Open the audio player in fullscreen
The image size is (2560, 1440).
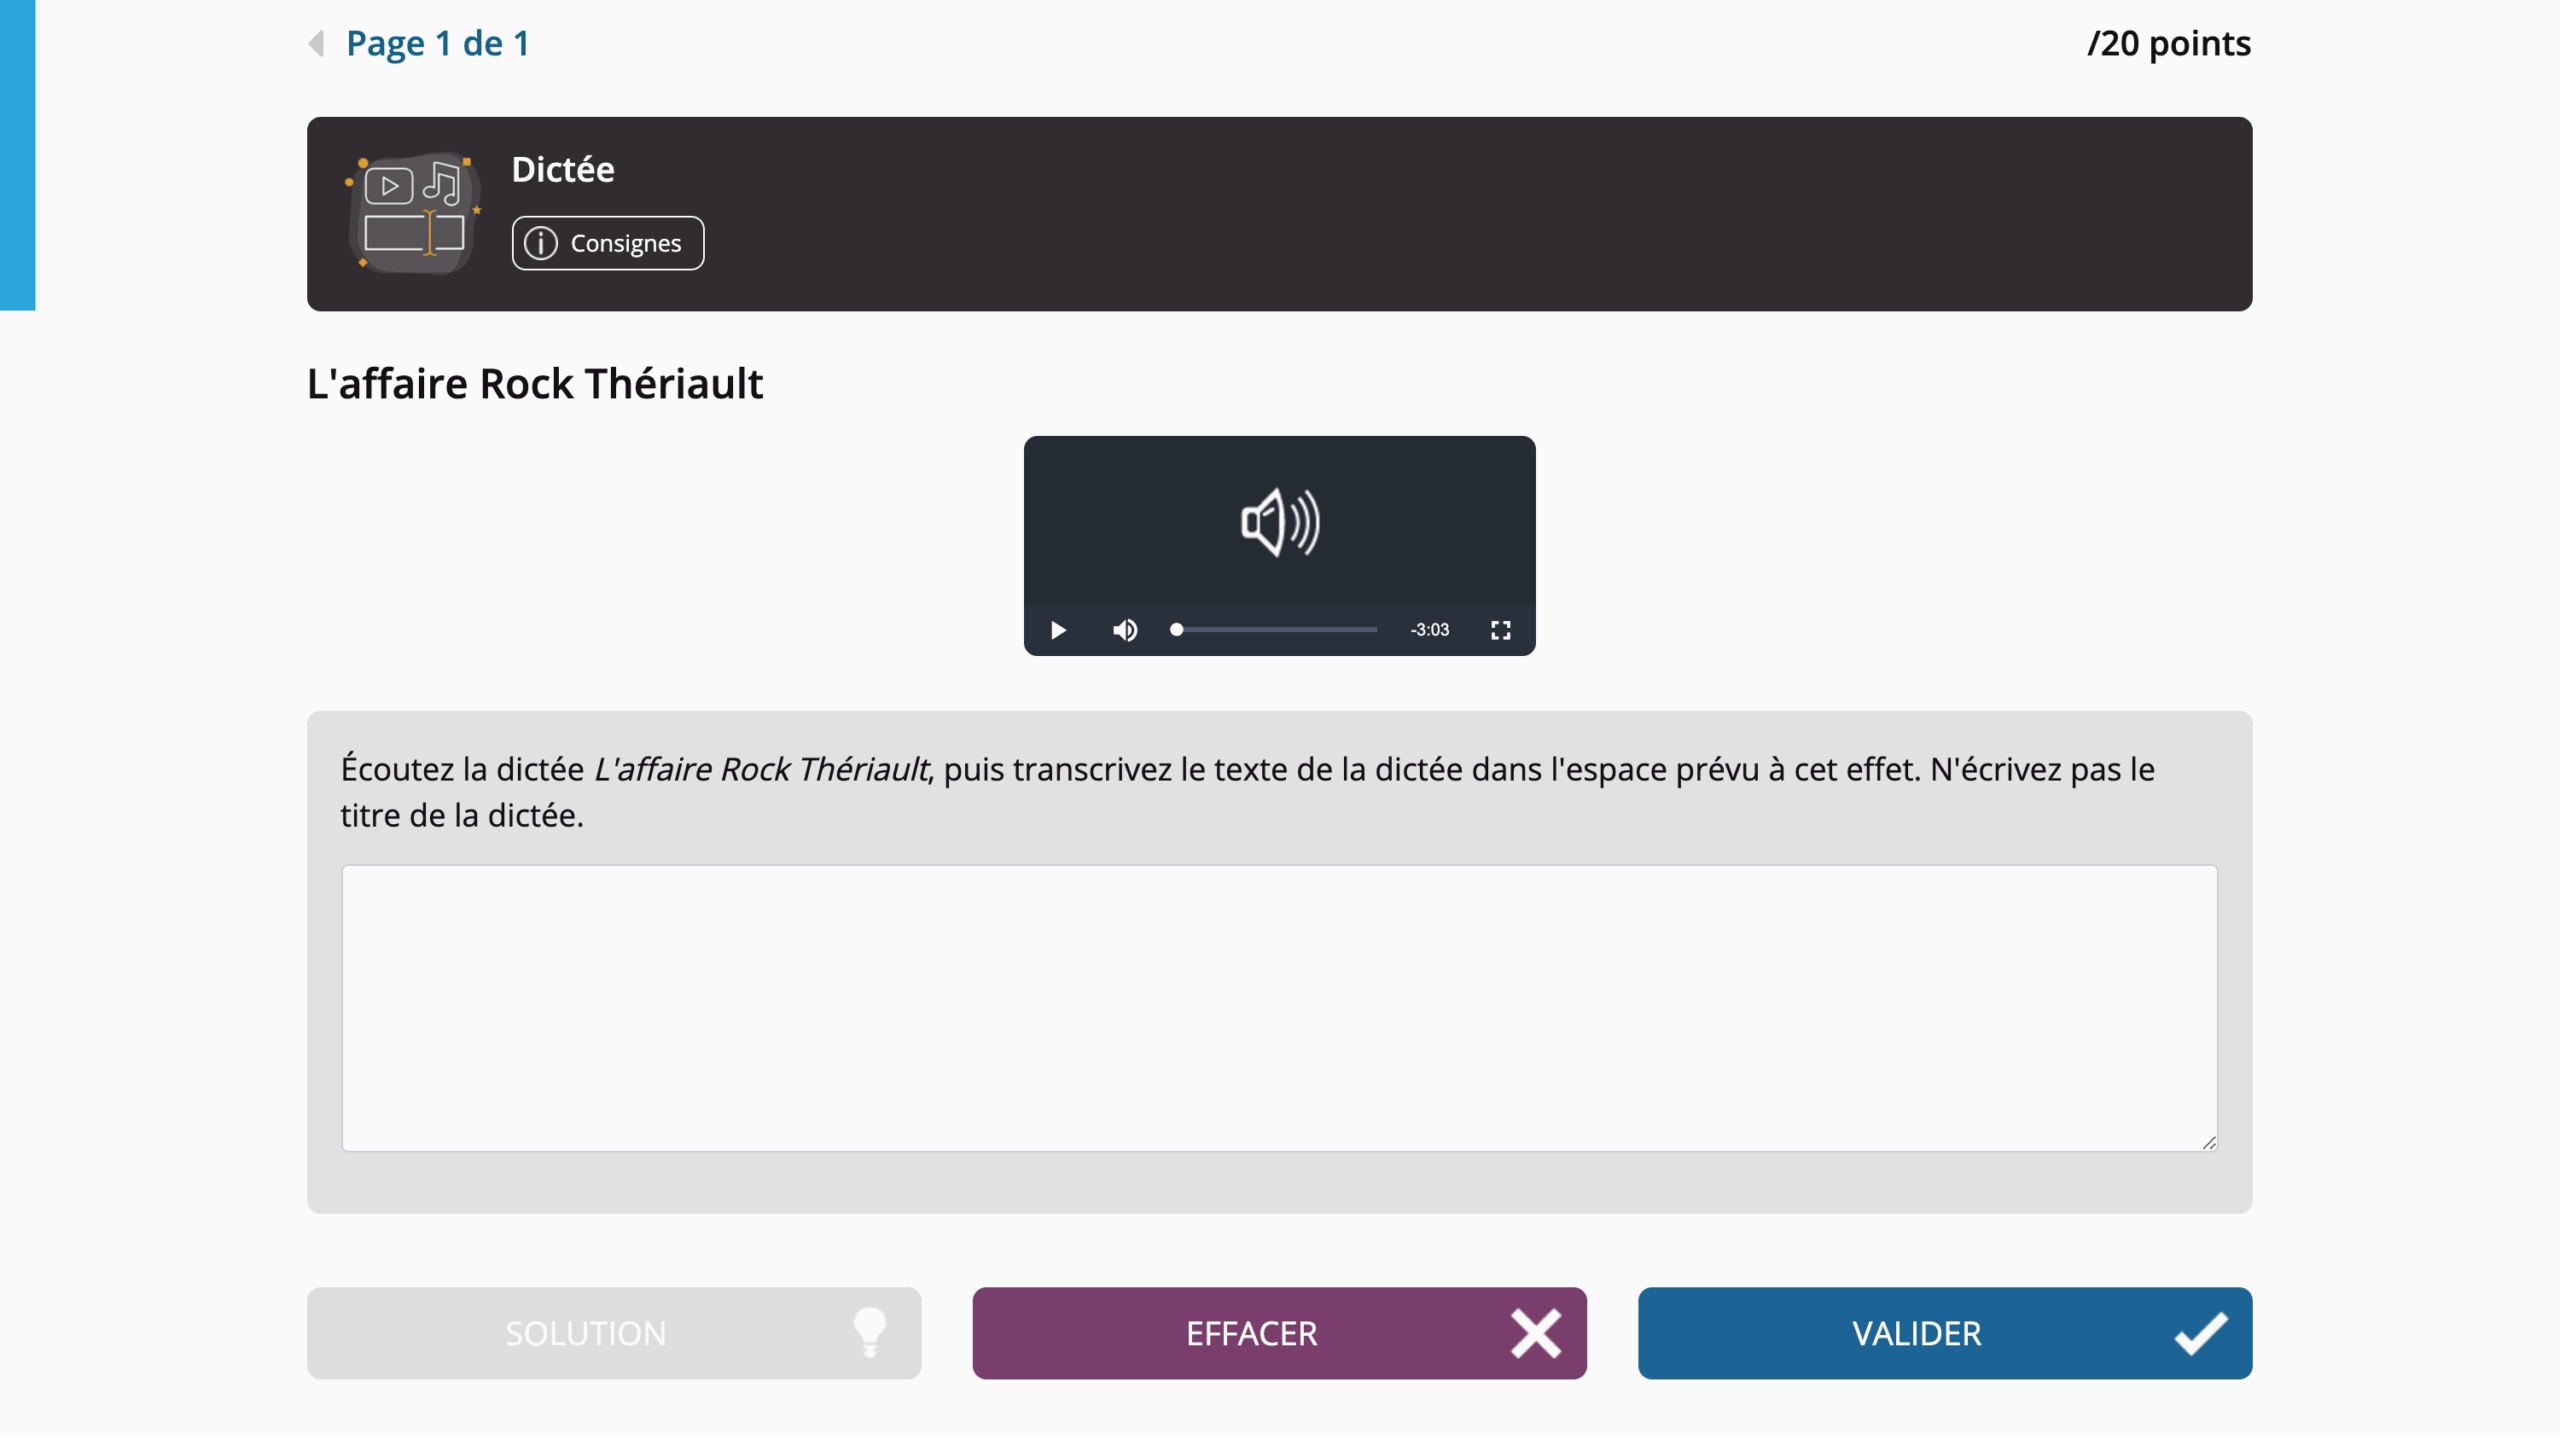point(1500,630)
